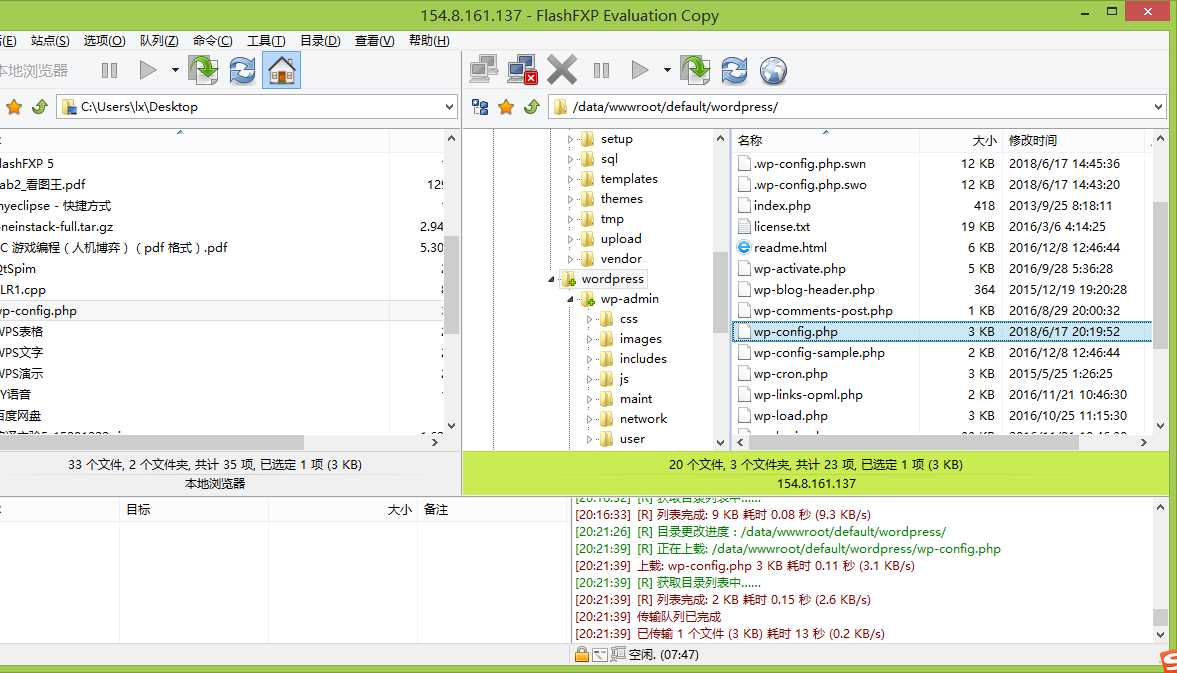1177x673 pixels.
Task: Go up one local folder arrow icon
Action: click(40, 107)
